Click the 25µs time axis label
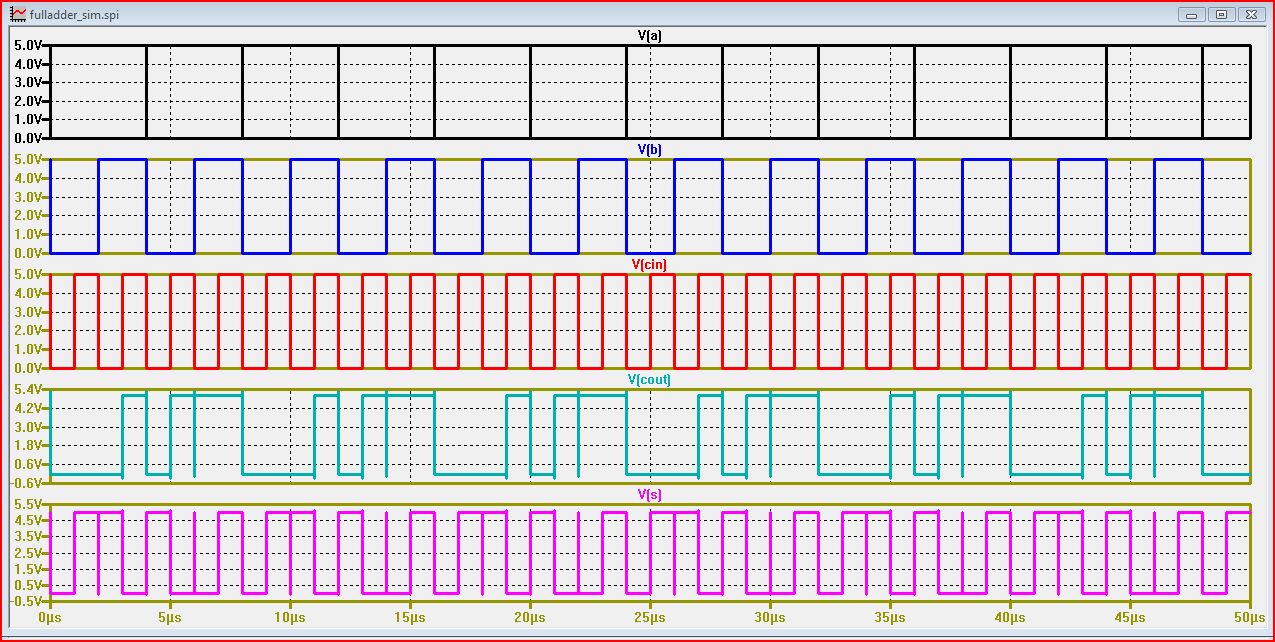This screenshot has width=1275, height=642. pyautogui.click(x=650, y=618)
